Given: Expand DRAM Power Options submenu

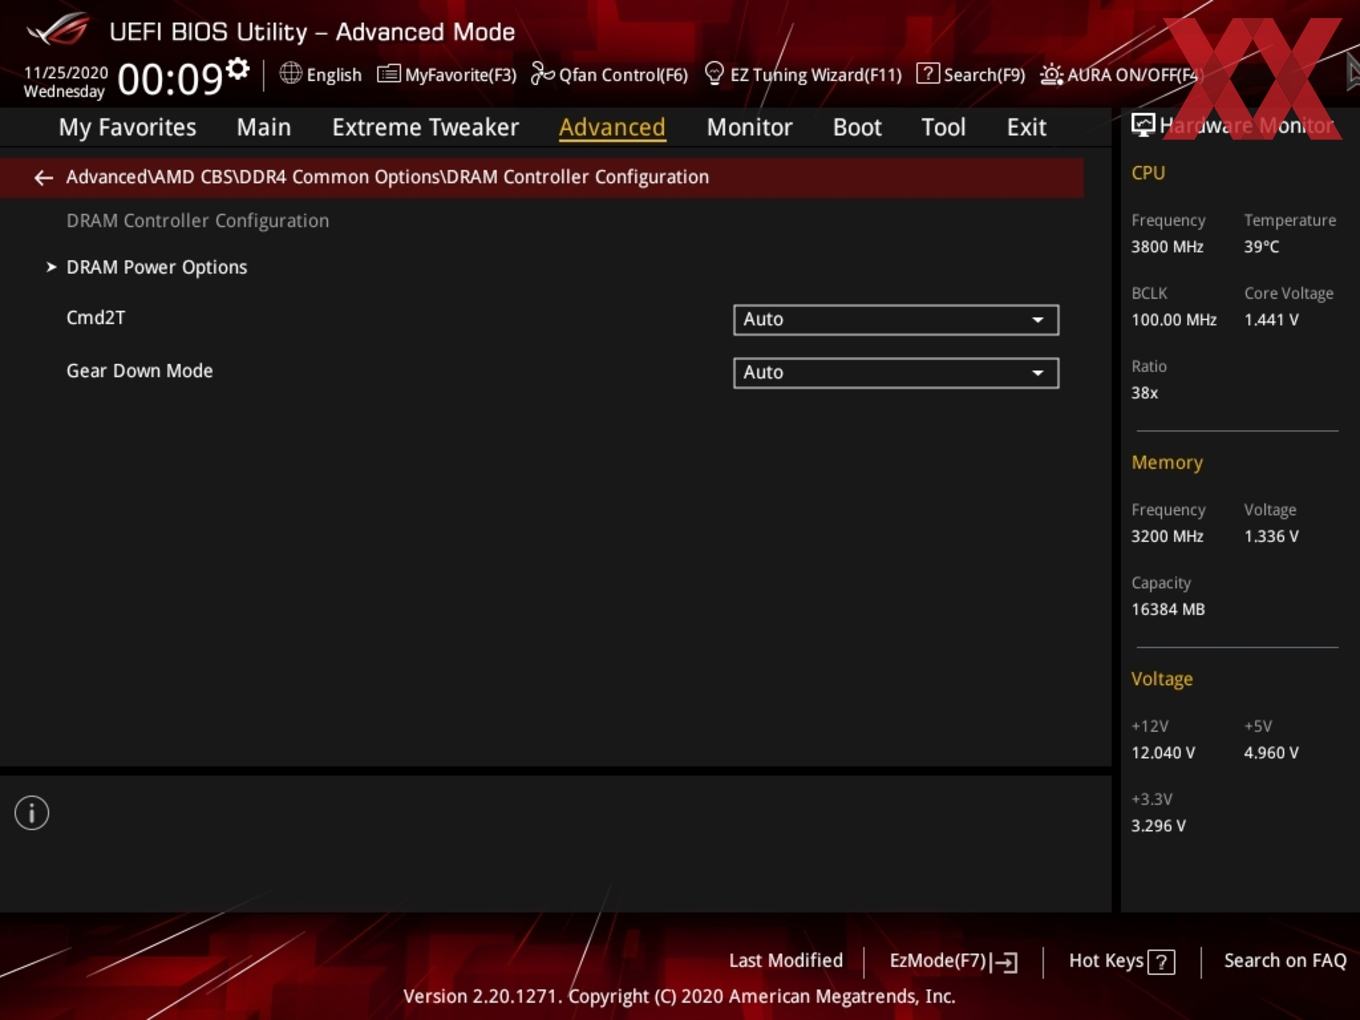Looking at the screenshot, I should pyautogui.click(x=156, y=267).
